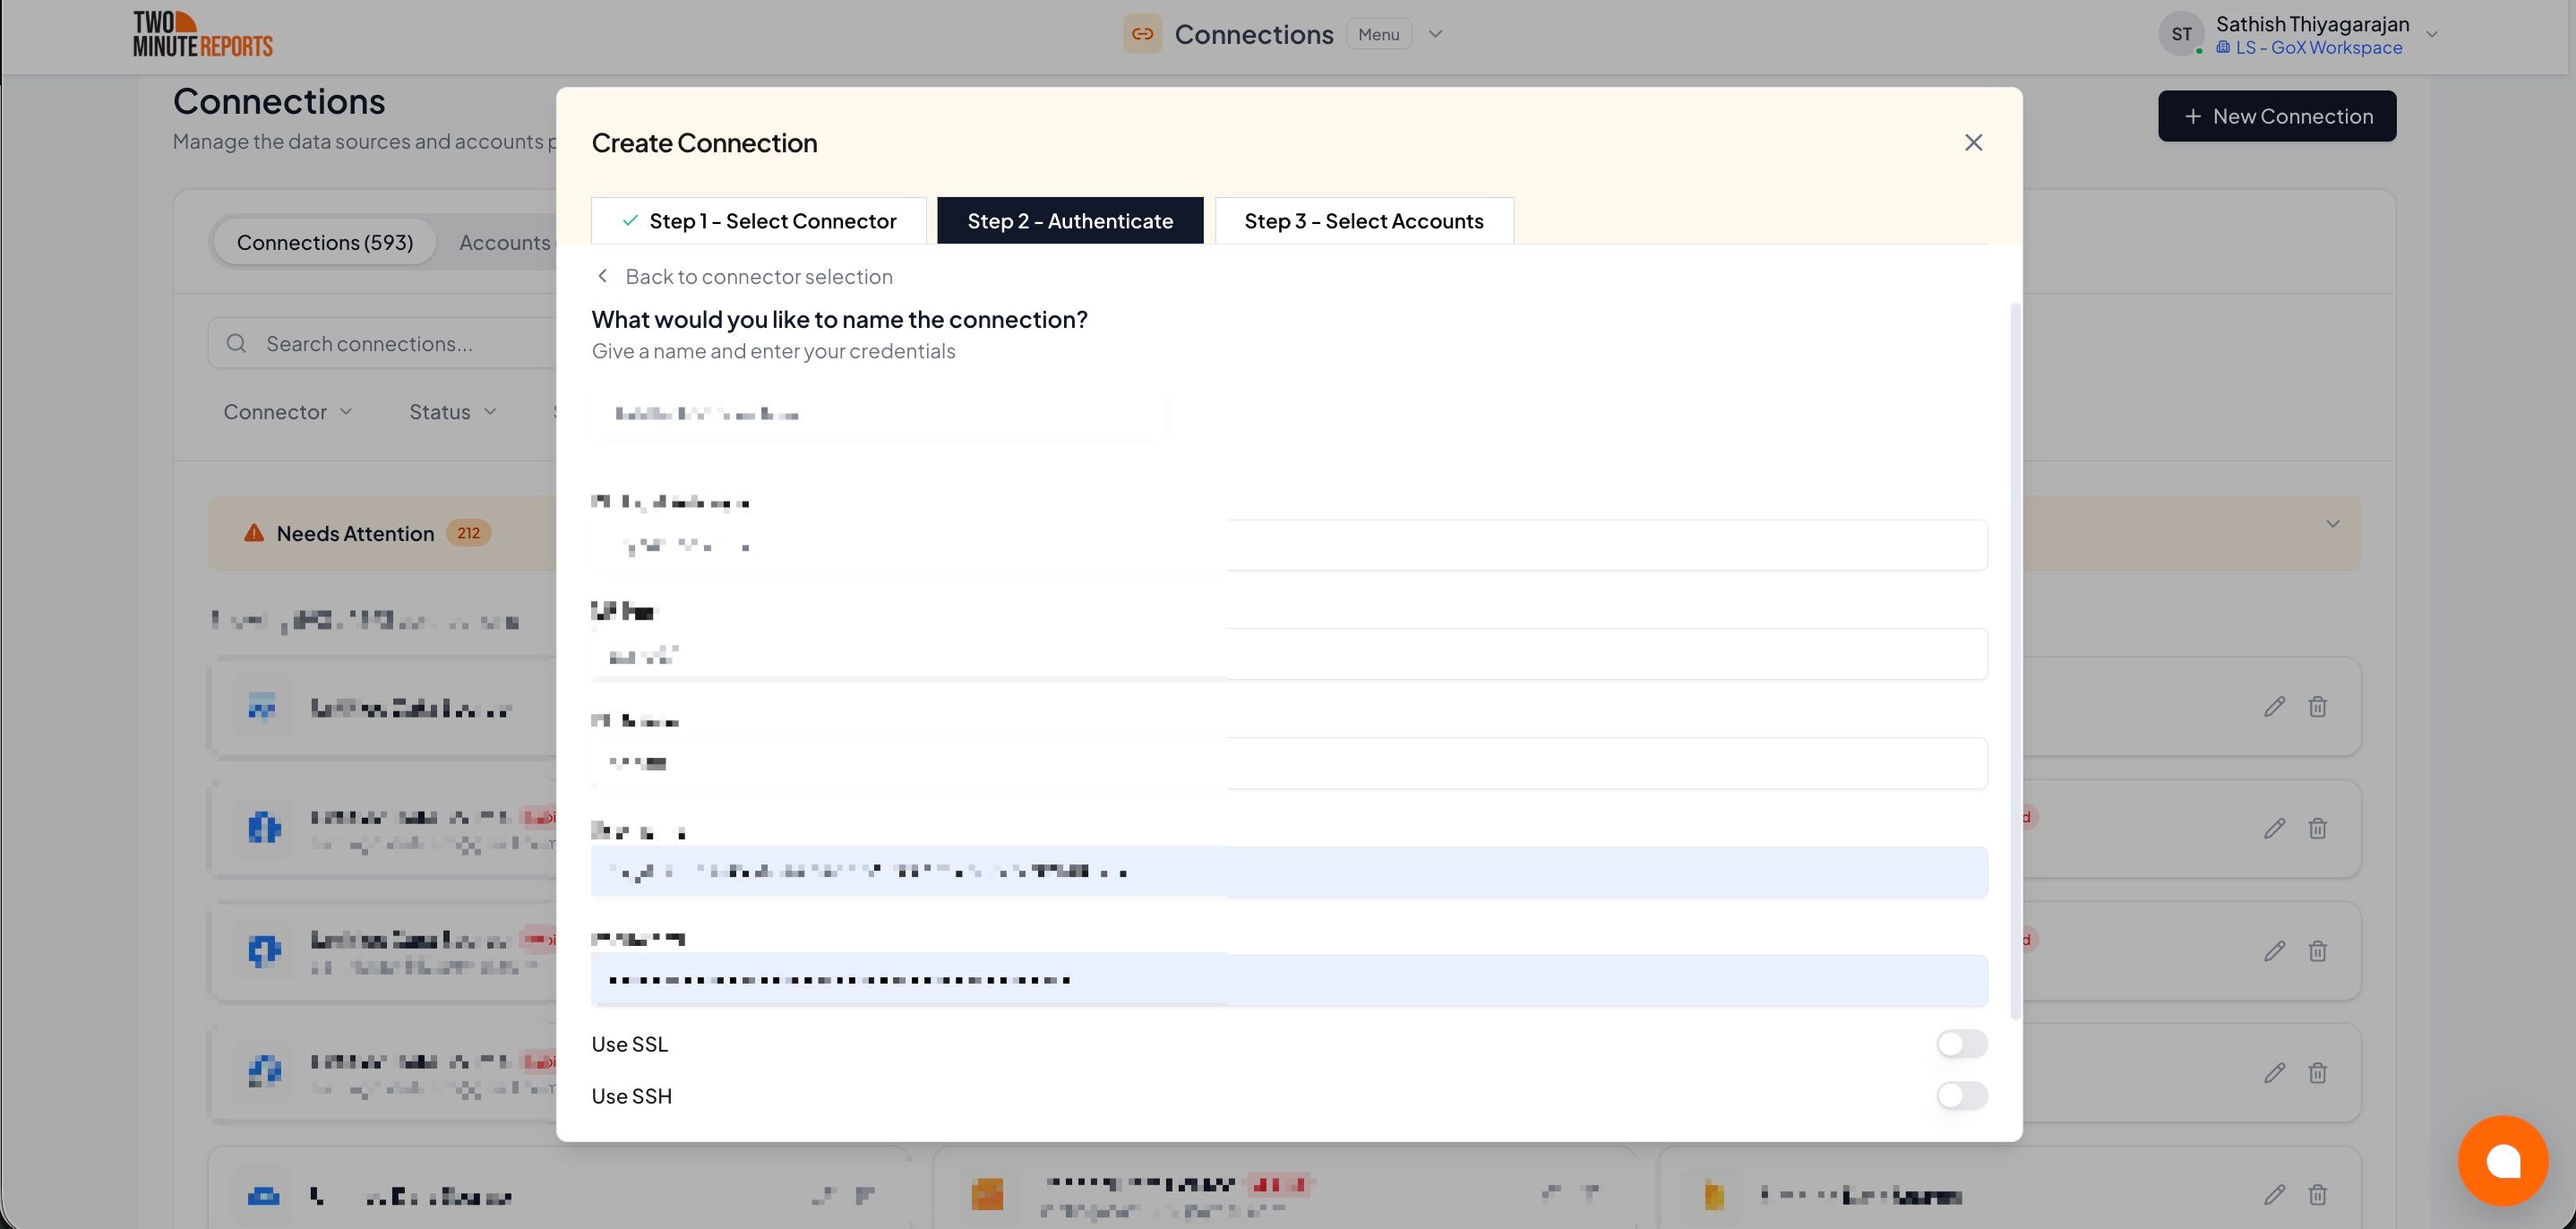Collapse the Needs Attention section chevron
Screen dimensions: 2576x1229
[x=2332, y=524]
